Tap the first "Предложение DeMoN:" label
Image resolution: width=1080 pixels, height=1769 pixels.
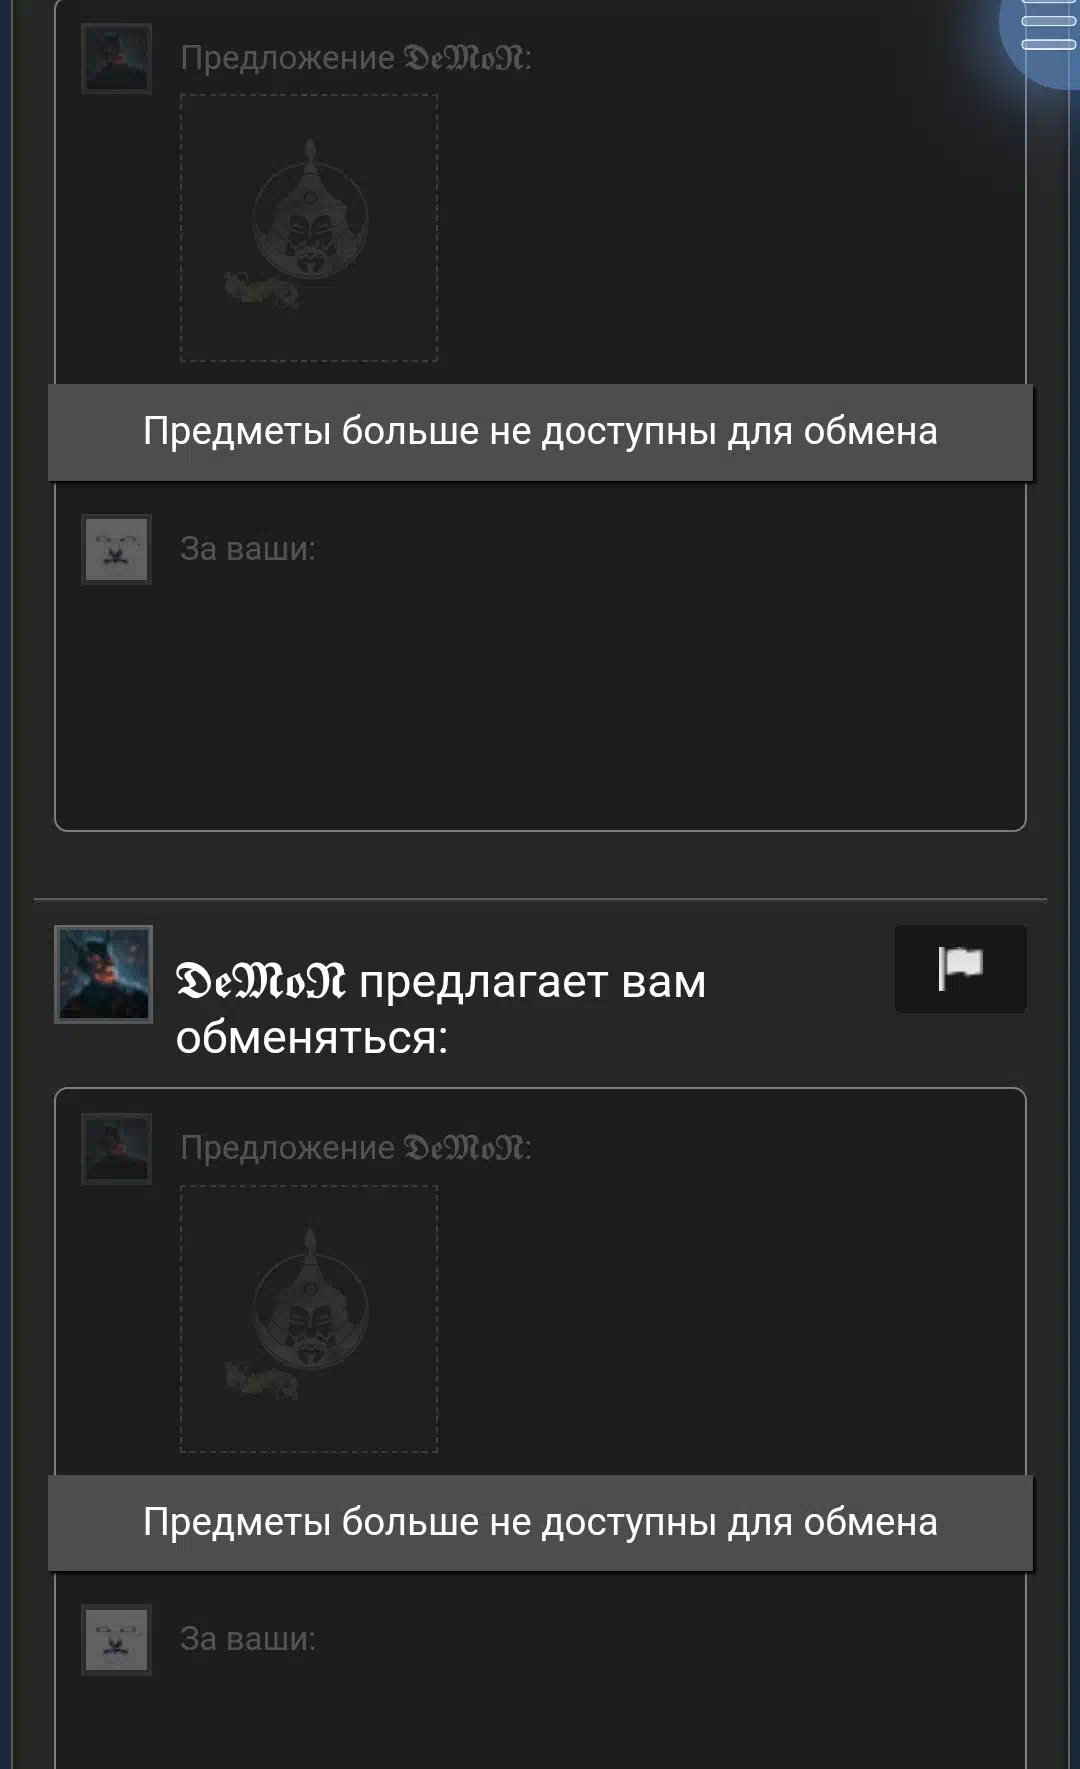point(356,58)
